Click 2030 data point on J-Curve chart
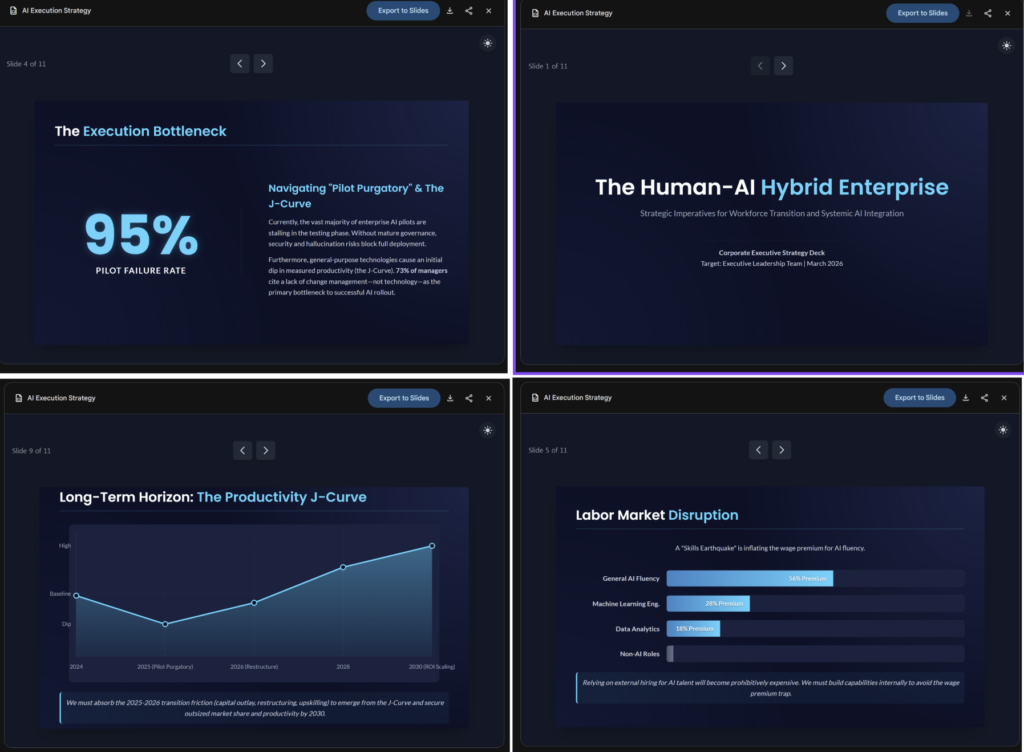Image resolution: width=1024 pixels, height=752 pixels. click(432, 546)
